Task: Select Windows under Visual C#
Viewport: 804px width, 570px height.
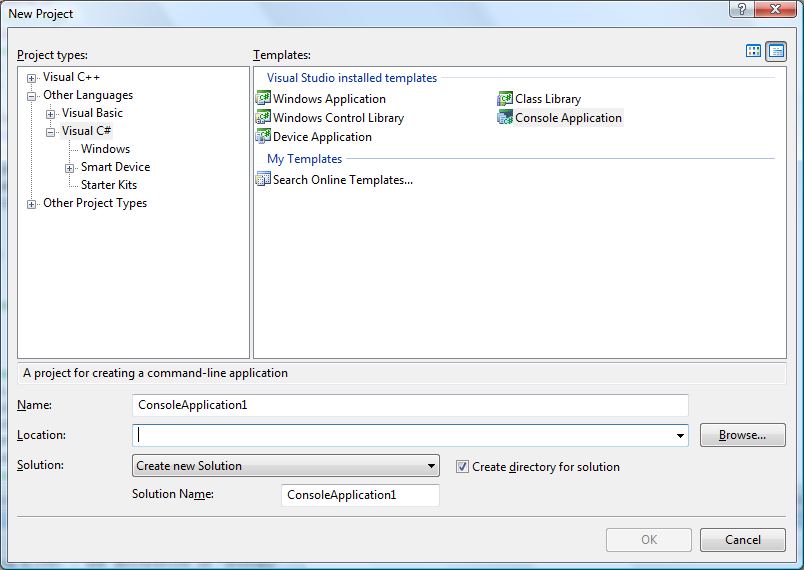Action: click(x=105, y=149)
